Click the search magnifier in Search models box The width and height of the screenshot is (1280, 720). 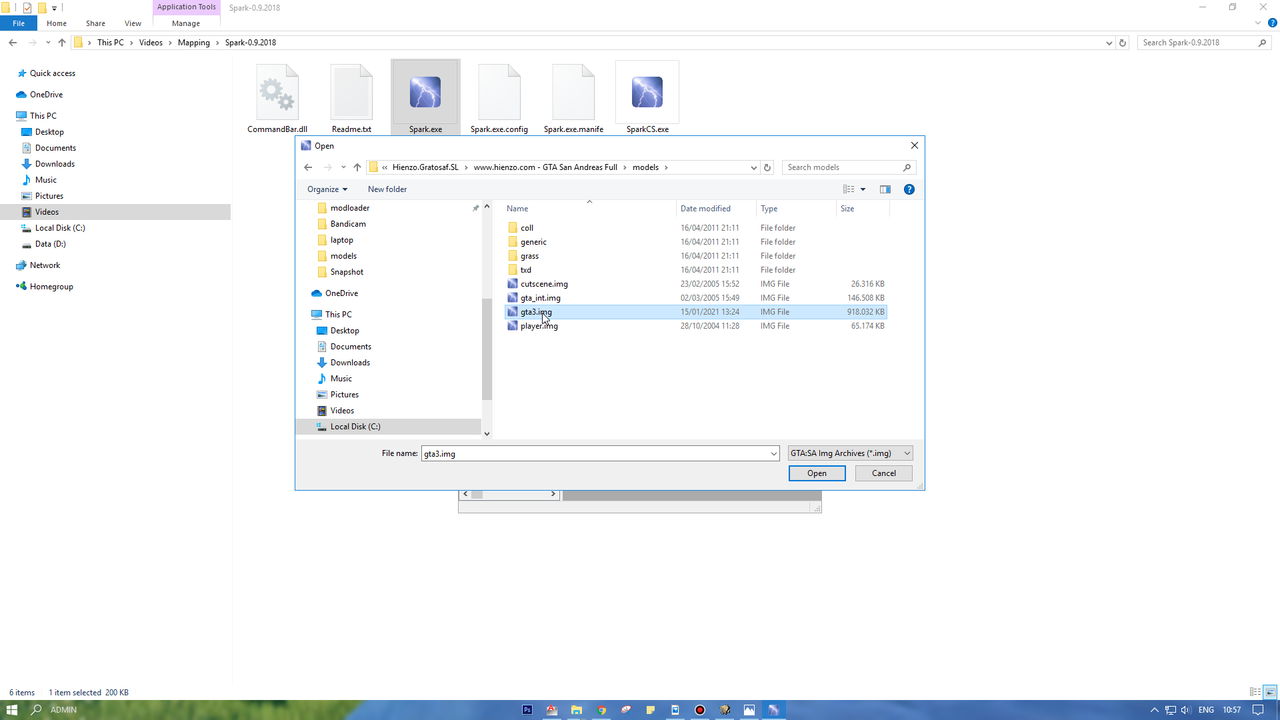point(907,167)
